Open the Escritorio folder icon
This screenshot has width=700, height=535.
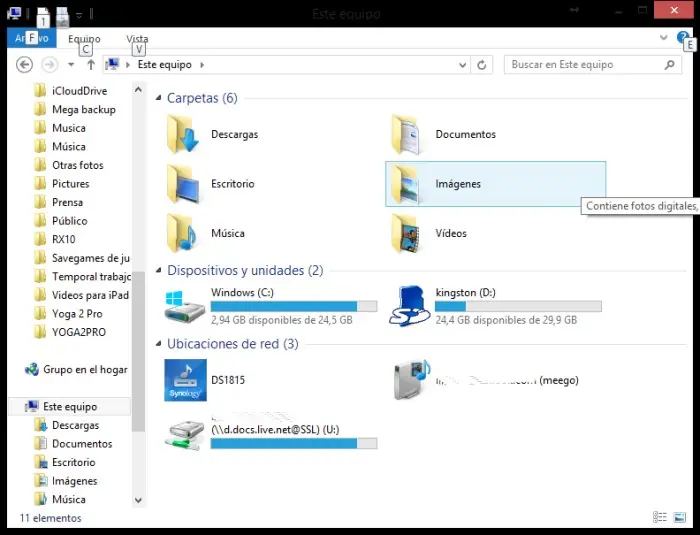(x=183, y=184)
